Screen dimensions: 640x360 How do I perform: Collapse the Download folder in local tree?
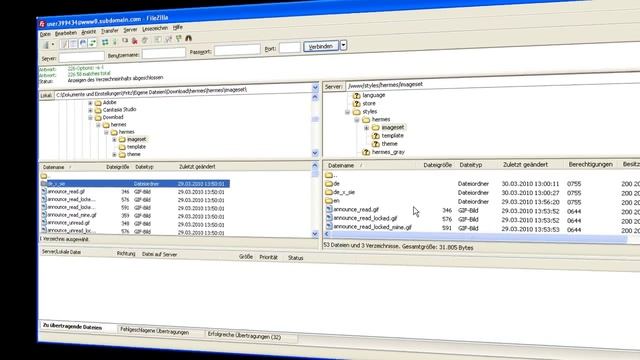90,118
